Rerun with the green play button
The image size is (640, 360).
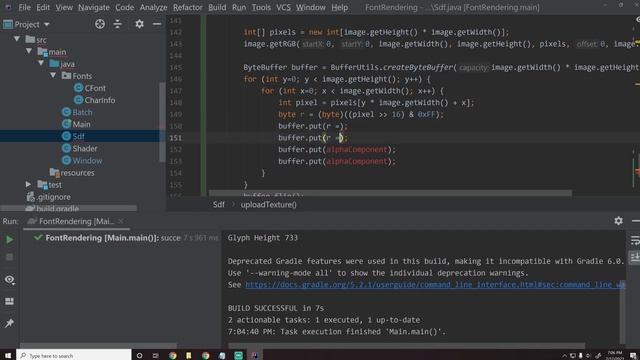point(9,240)
